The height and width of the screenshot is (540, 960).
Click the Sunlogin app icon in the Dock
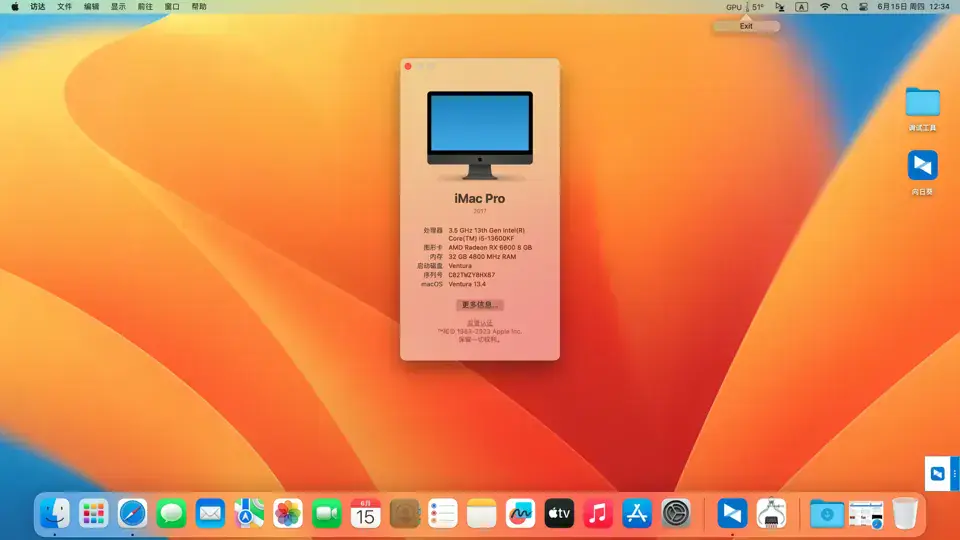pyautogui.click(x=732, y=513)
